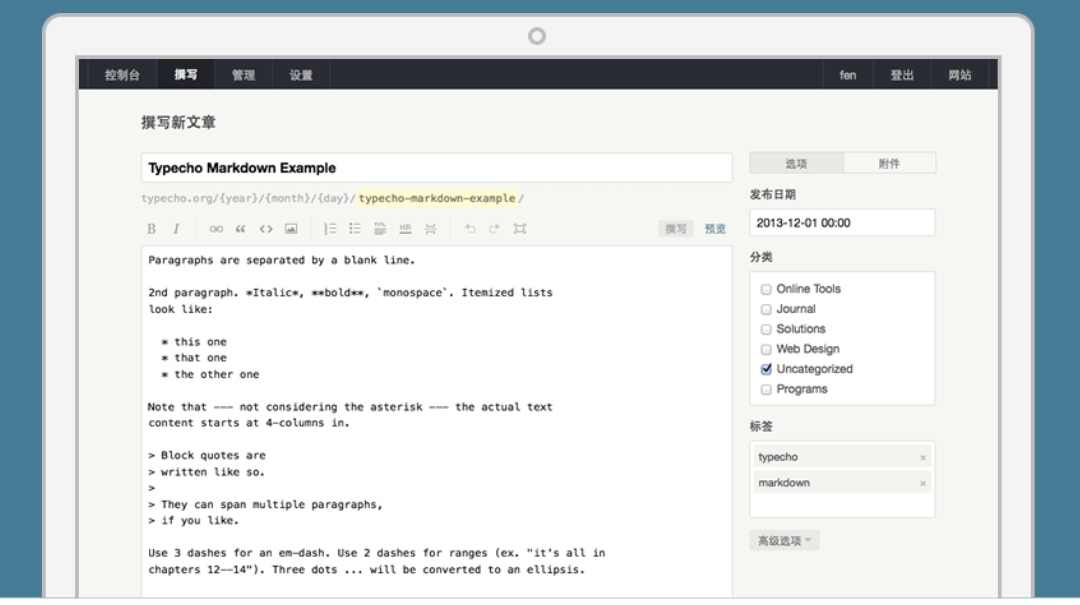The height and width of the screenshot is (605, 1080).
Task: Click text "Paragraphs are separated by a blank line."
Action: [x=282, y=260]
